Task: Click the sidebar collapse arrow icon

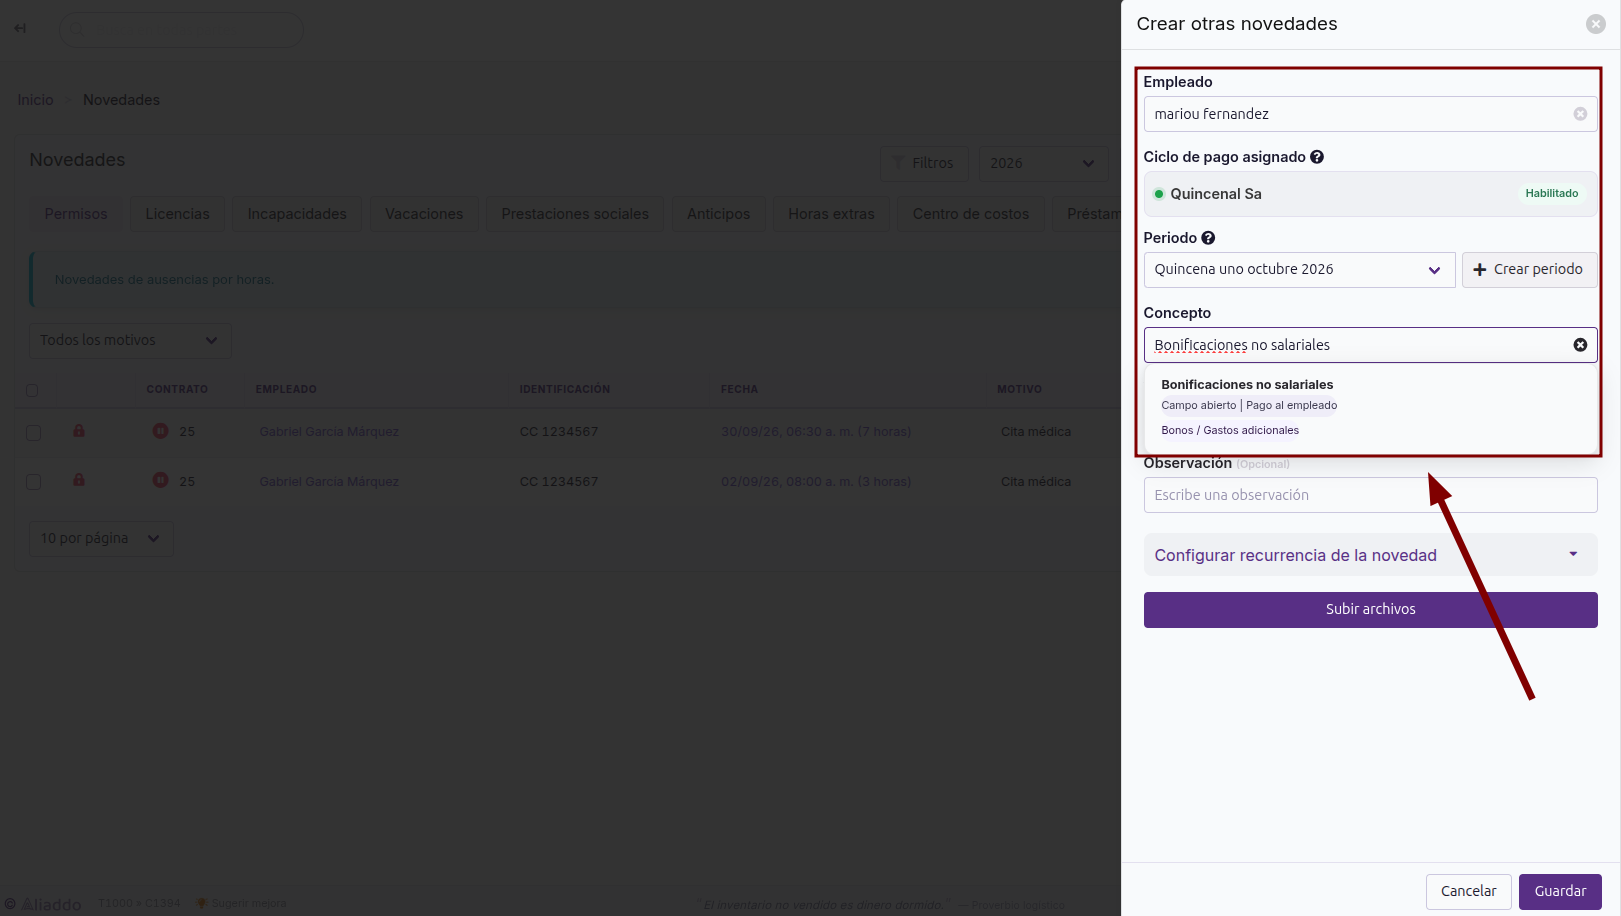Action: click(20, 28)
